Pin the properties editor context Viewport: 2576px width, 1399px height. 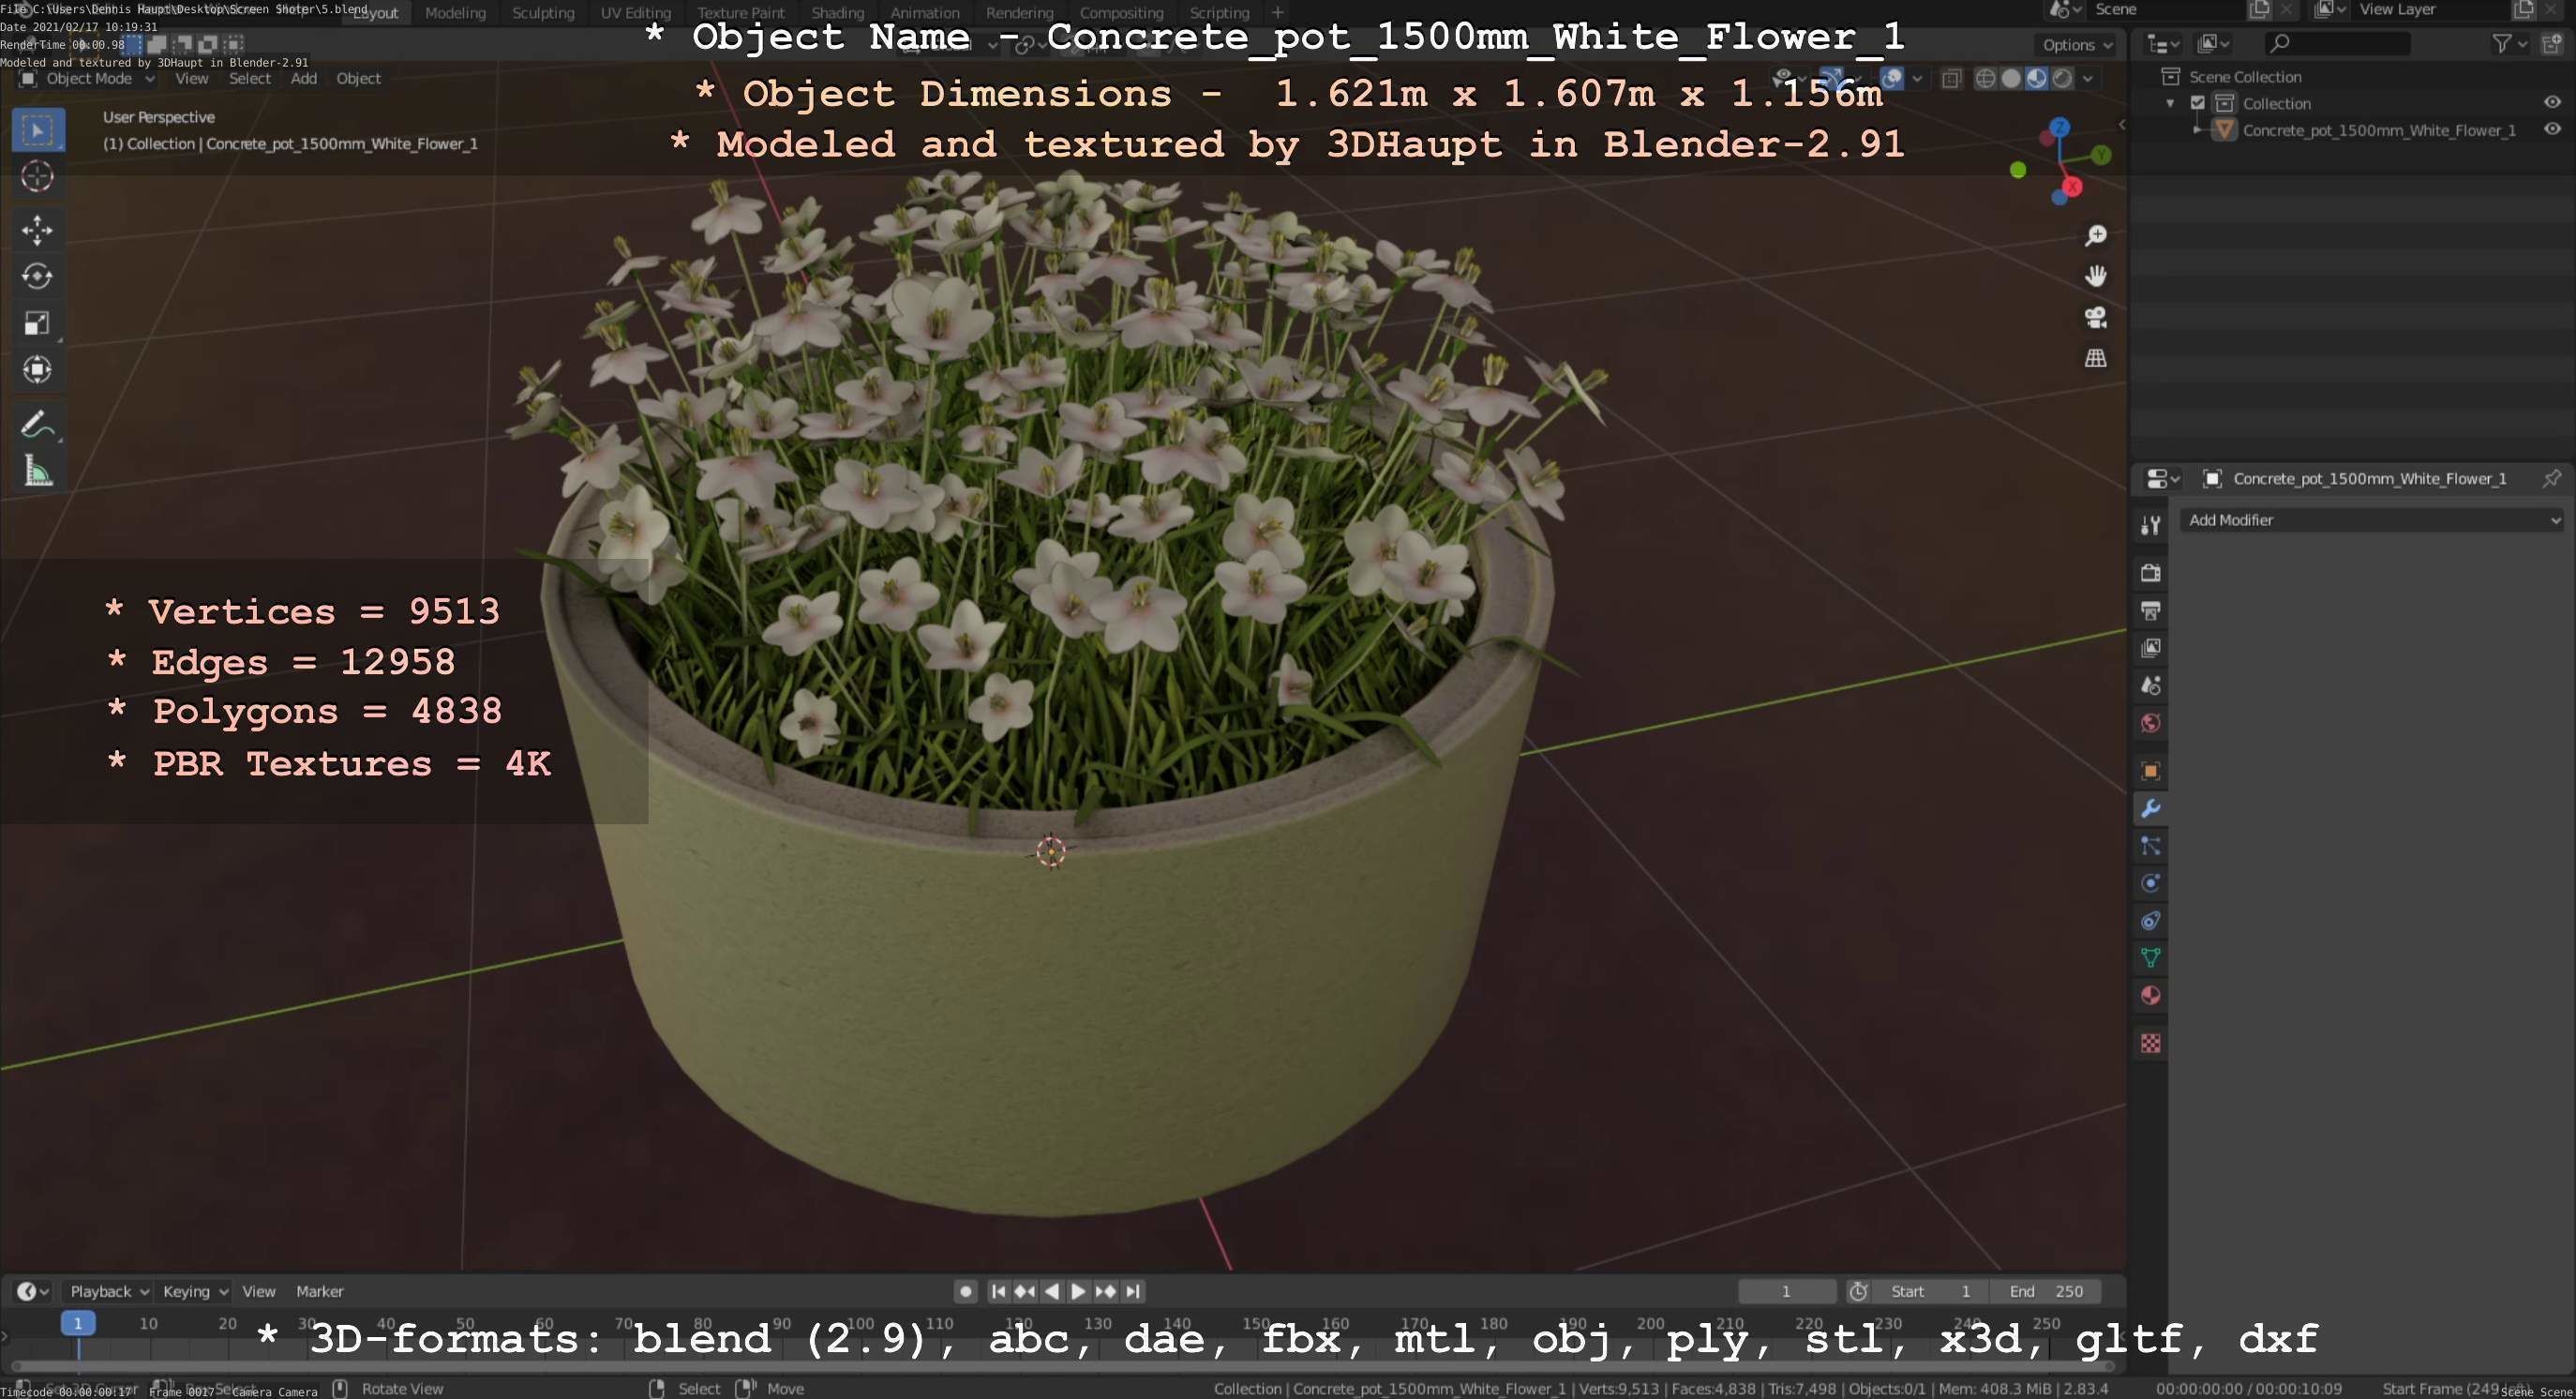[2551, 479]
